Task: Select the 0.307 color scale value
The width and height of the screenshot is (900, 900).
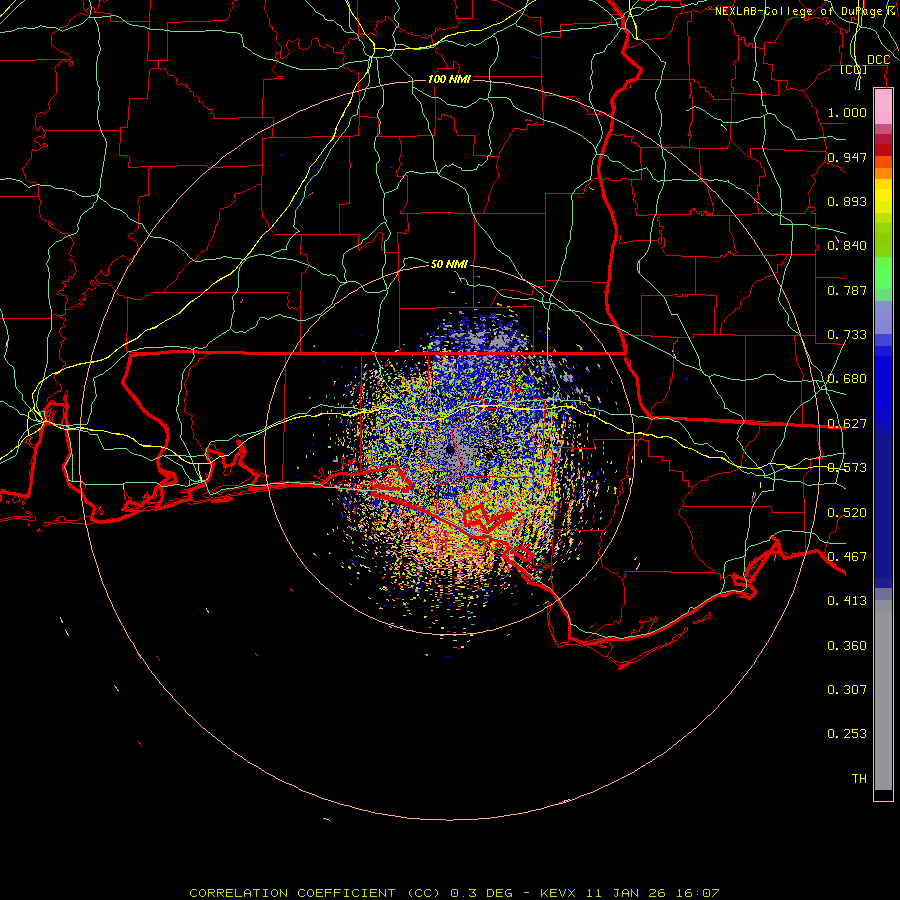Action: pos(847,689)
